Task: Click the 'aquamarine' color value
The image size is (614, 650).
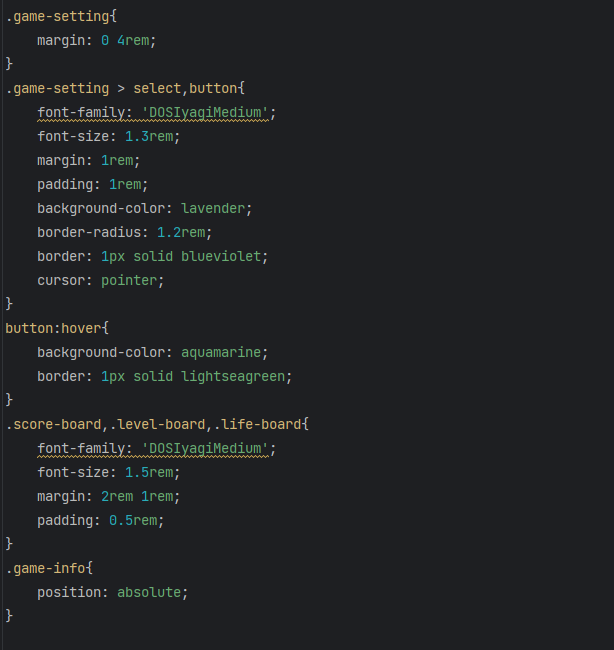Action: click(x=221, y=352)
